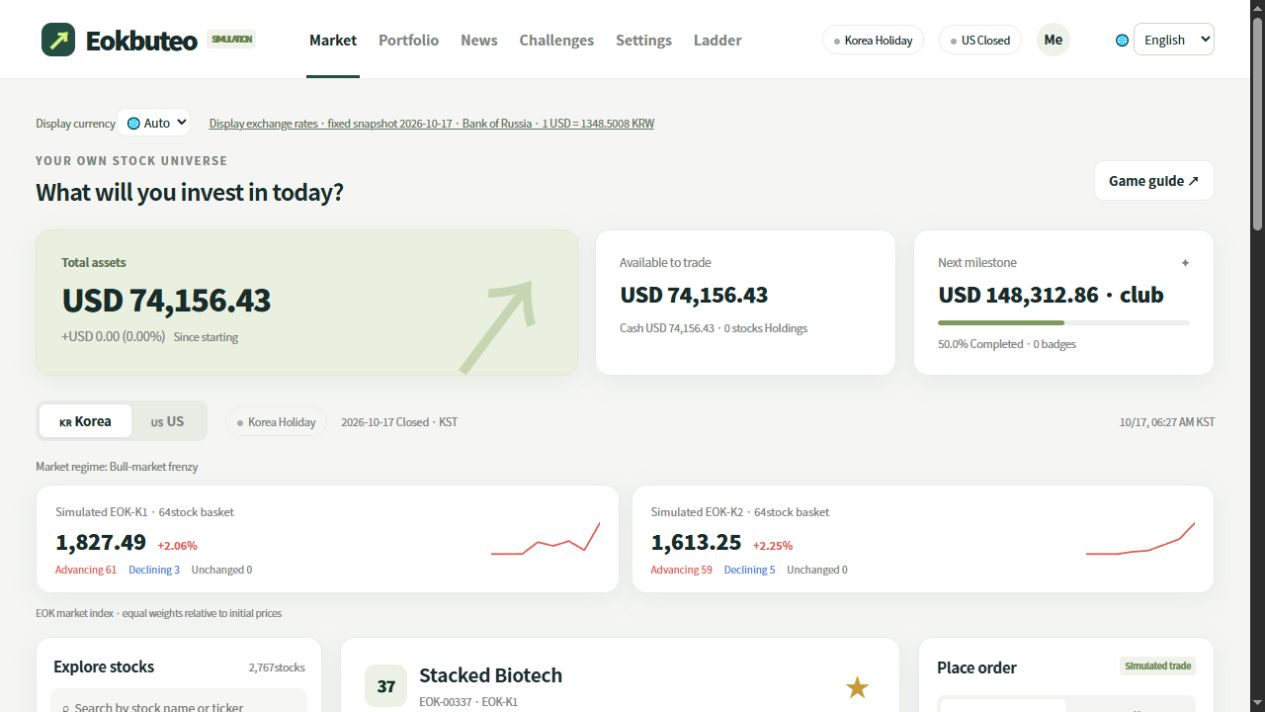This screenshot has width=1265, height=712.
Task: Switch to the US market toggle
Action: point(168,421)
